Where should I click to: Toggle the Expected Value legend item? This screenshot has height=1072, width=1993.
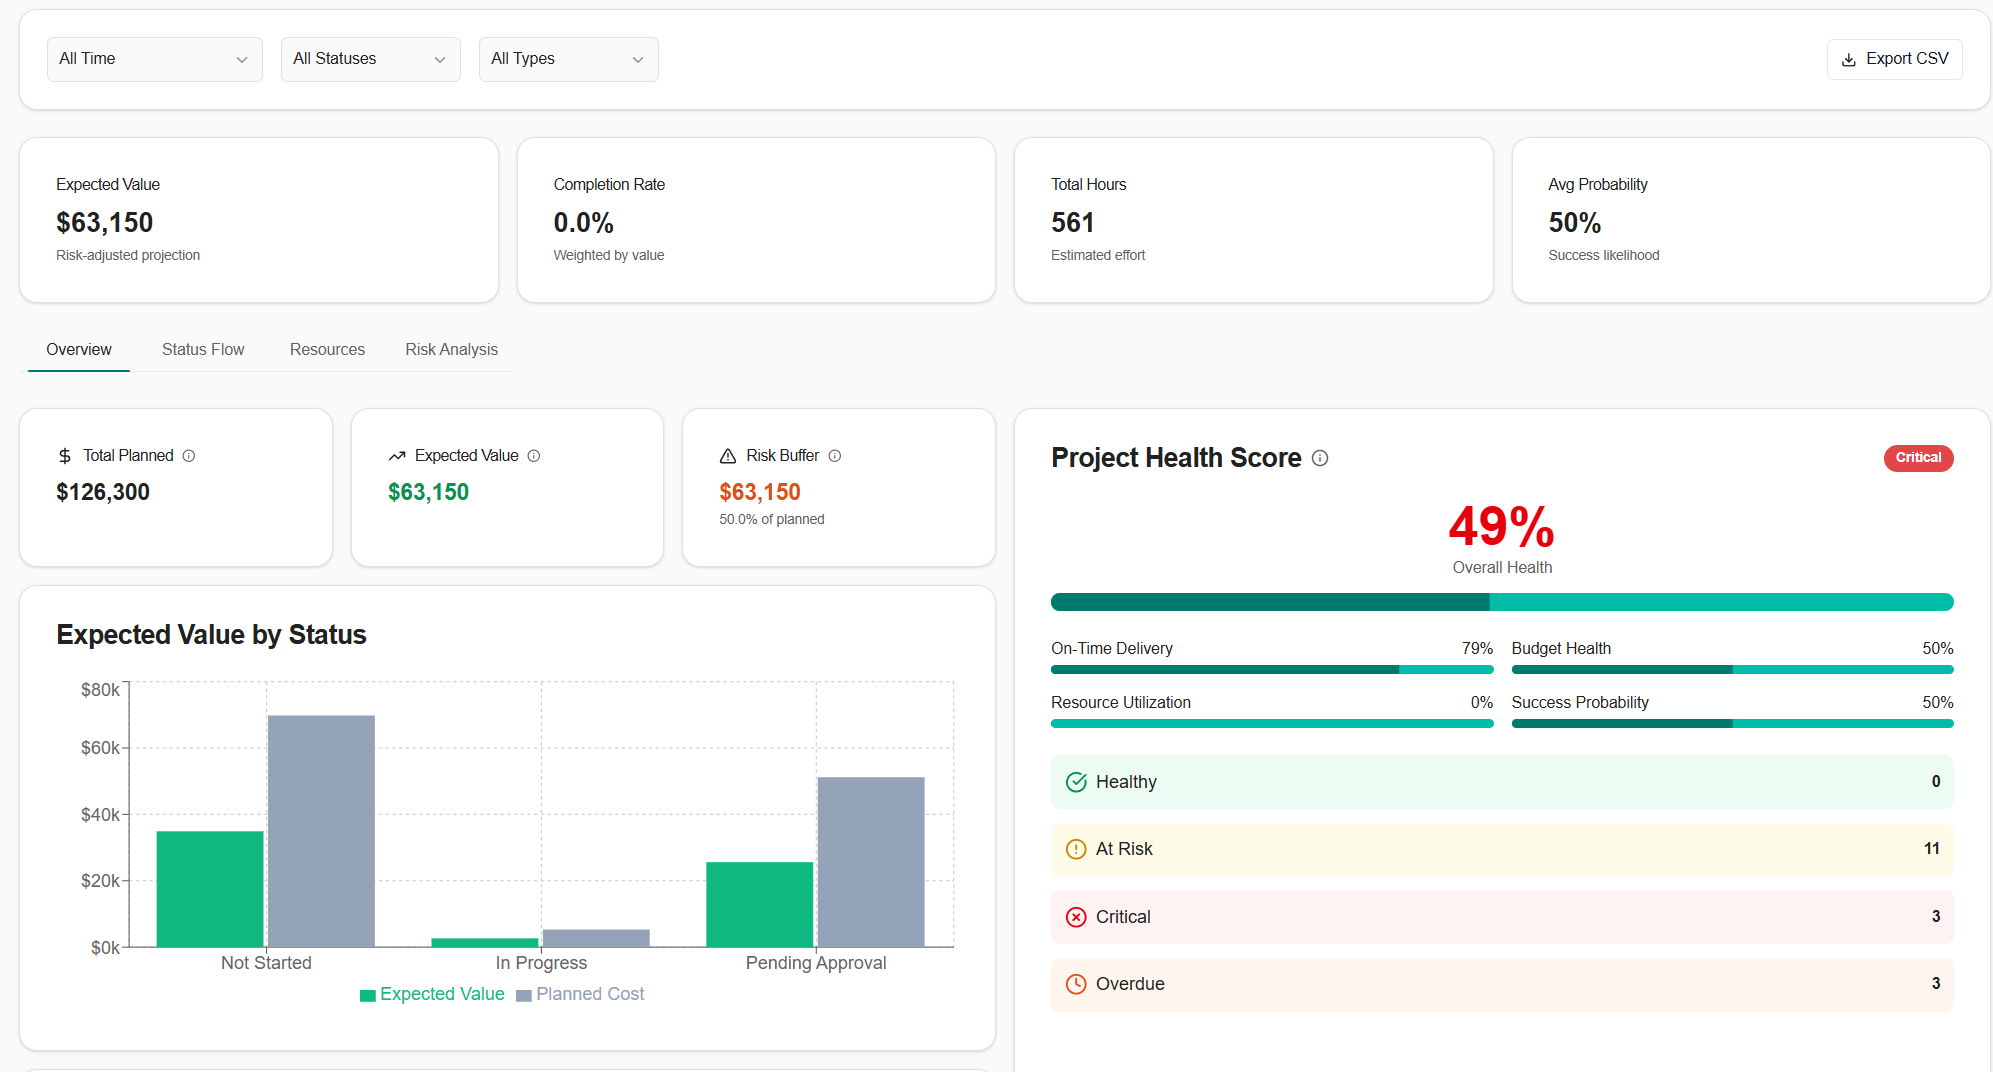[432, 994]
